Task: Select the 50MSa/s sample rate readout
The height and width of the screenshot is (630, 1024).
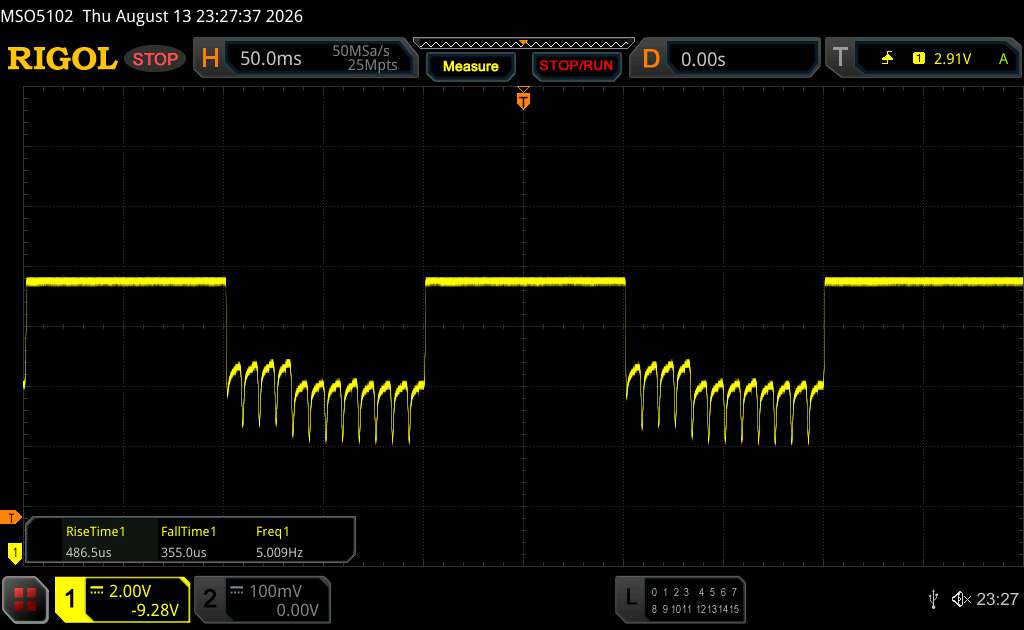Action: 360,51
